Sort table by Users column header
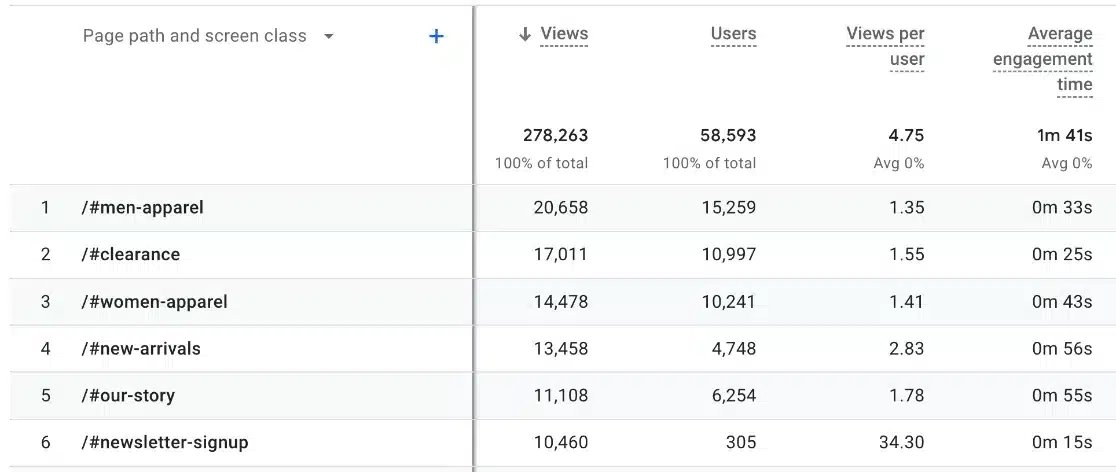This screenshot has height=472, width=1116. point(733,35)
